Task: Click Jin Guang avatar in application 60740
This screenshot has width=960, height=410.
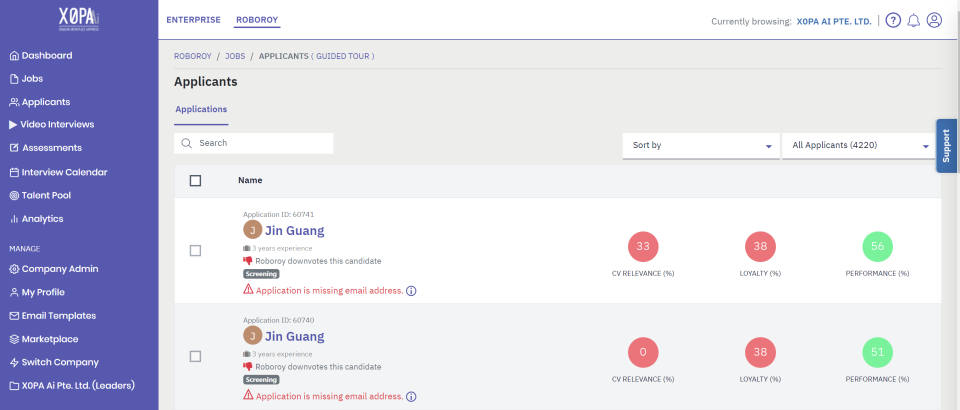Action: pos(252,336)
